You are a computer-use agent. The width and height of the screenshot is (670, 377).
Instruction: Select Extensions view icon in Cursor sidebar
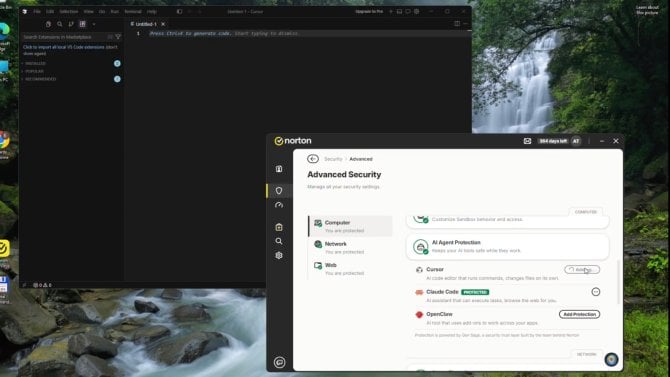pos(82,24)
